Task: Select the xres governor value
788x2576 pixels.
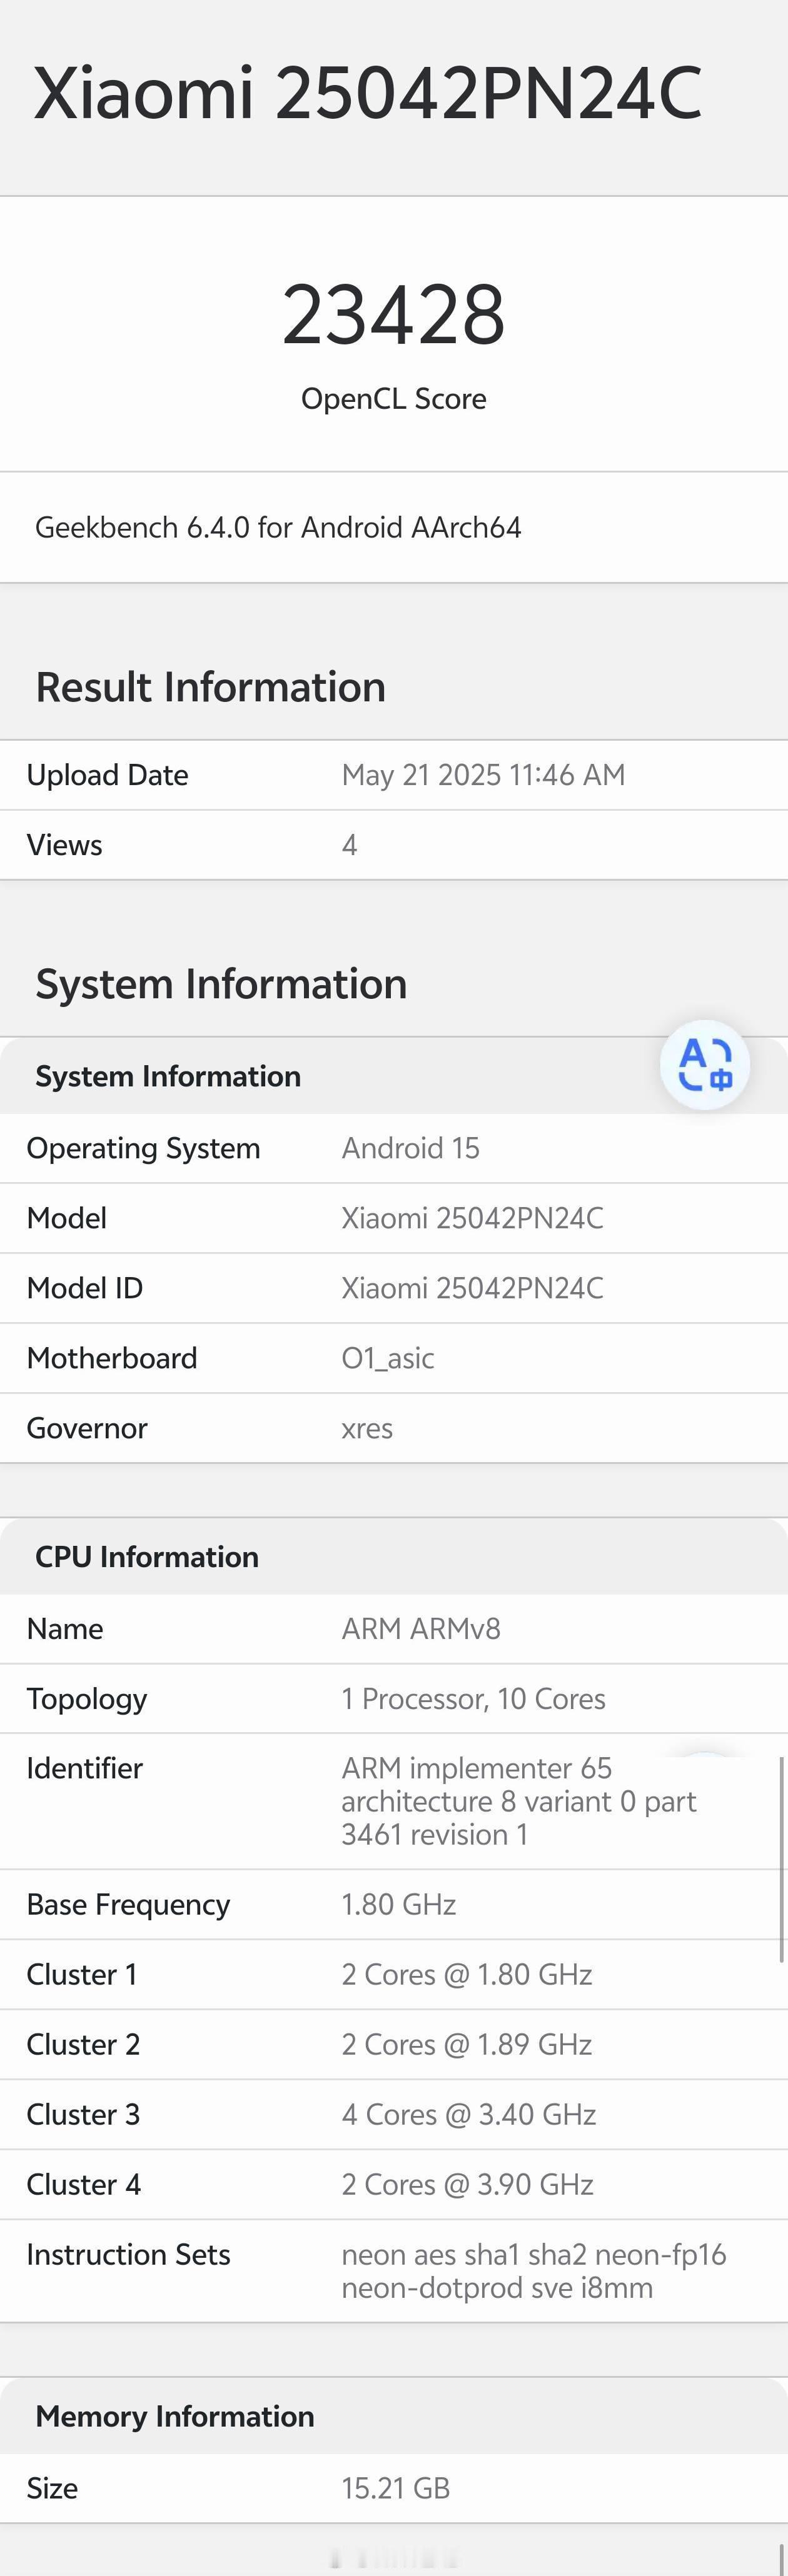Action: 367,1429
